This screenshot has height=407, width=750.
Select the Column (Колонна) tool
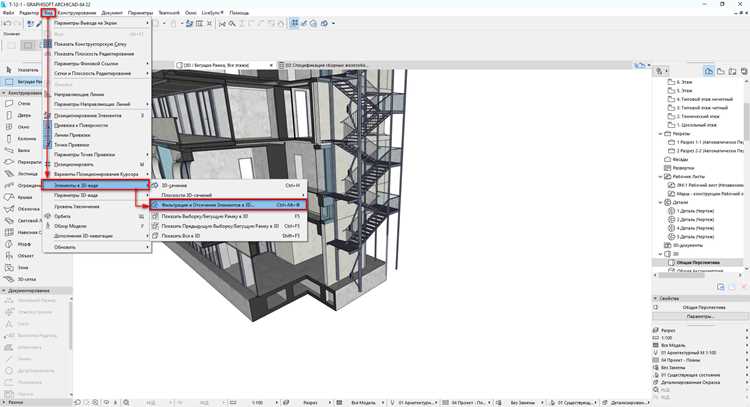pos(20,139)
